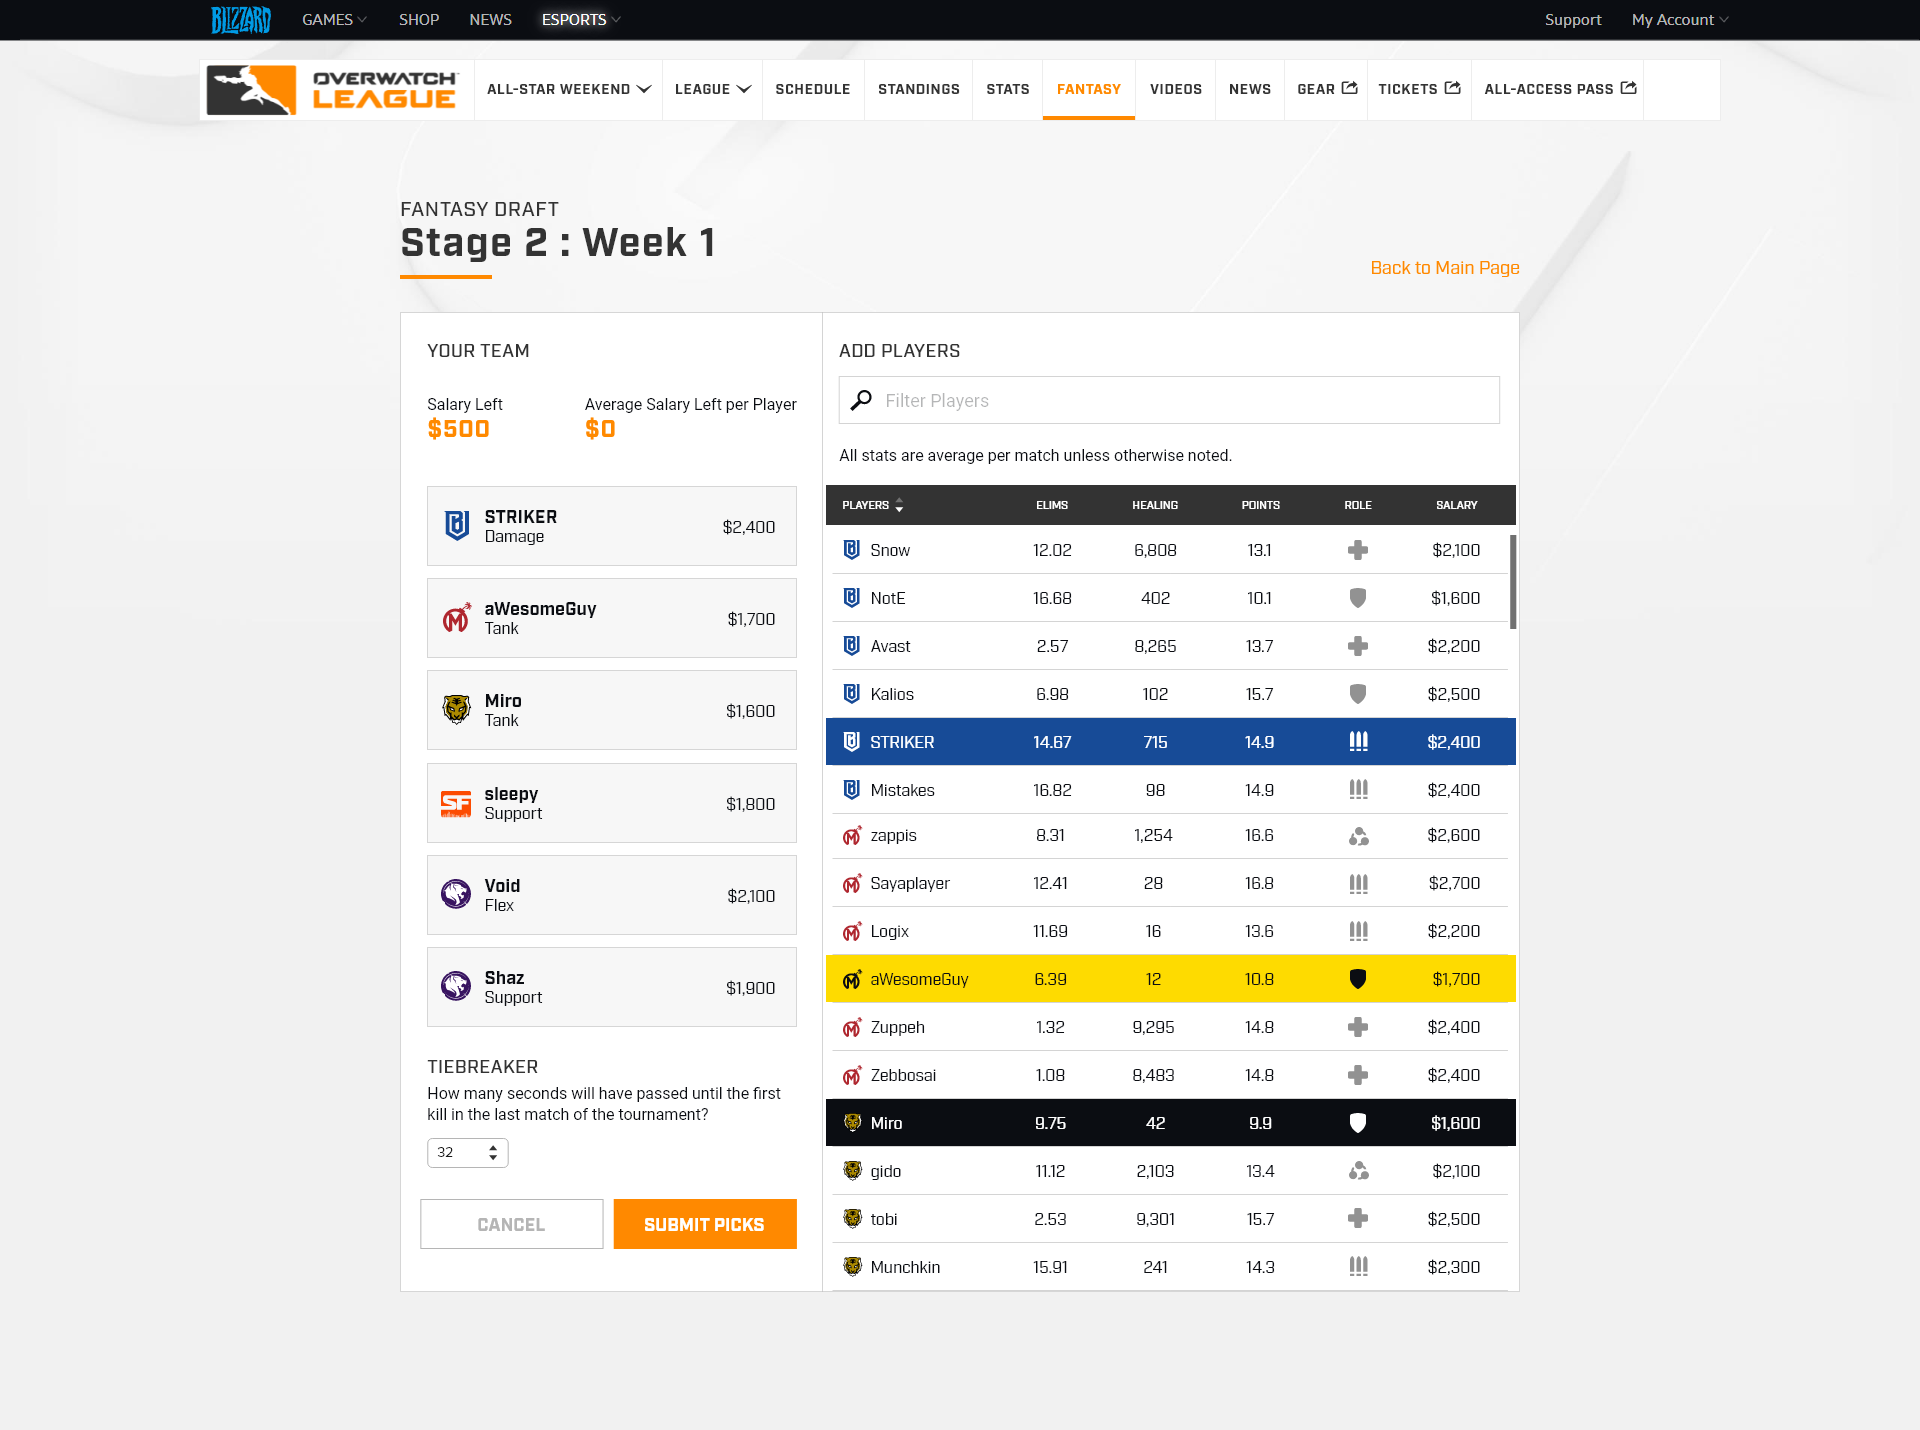Switch to the STANDINGS tab
Image resolution: width=1920 pixels, height=1430 pixels.
[x=918, y=89]
